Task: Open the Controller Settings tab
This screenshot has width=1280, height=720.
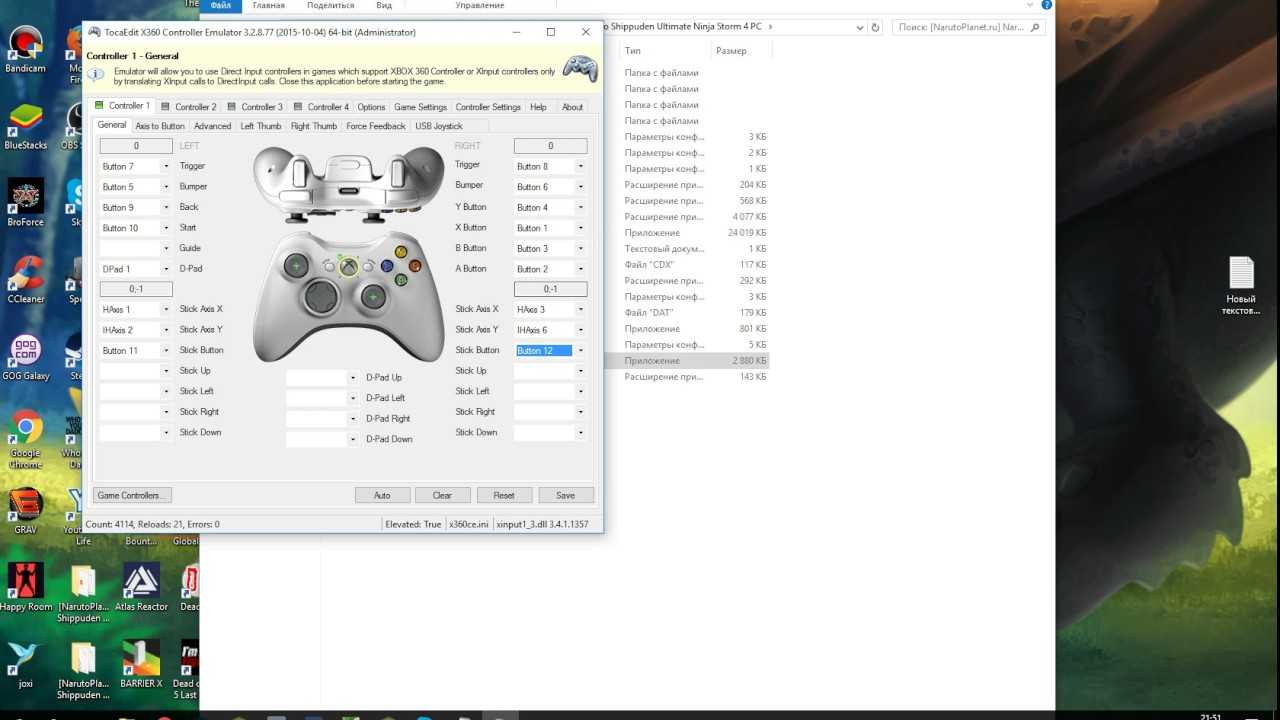Action: (x=488, y=107)
